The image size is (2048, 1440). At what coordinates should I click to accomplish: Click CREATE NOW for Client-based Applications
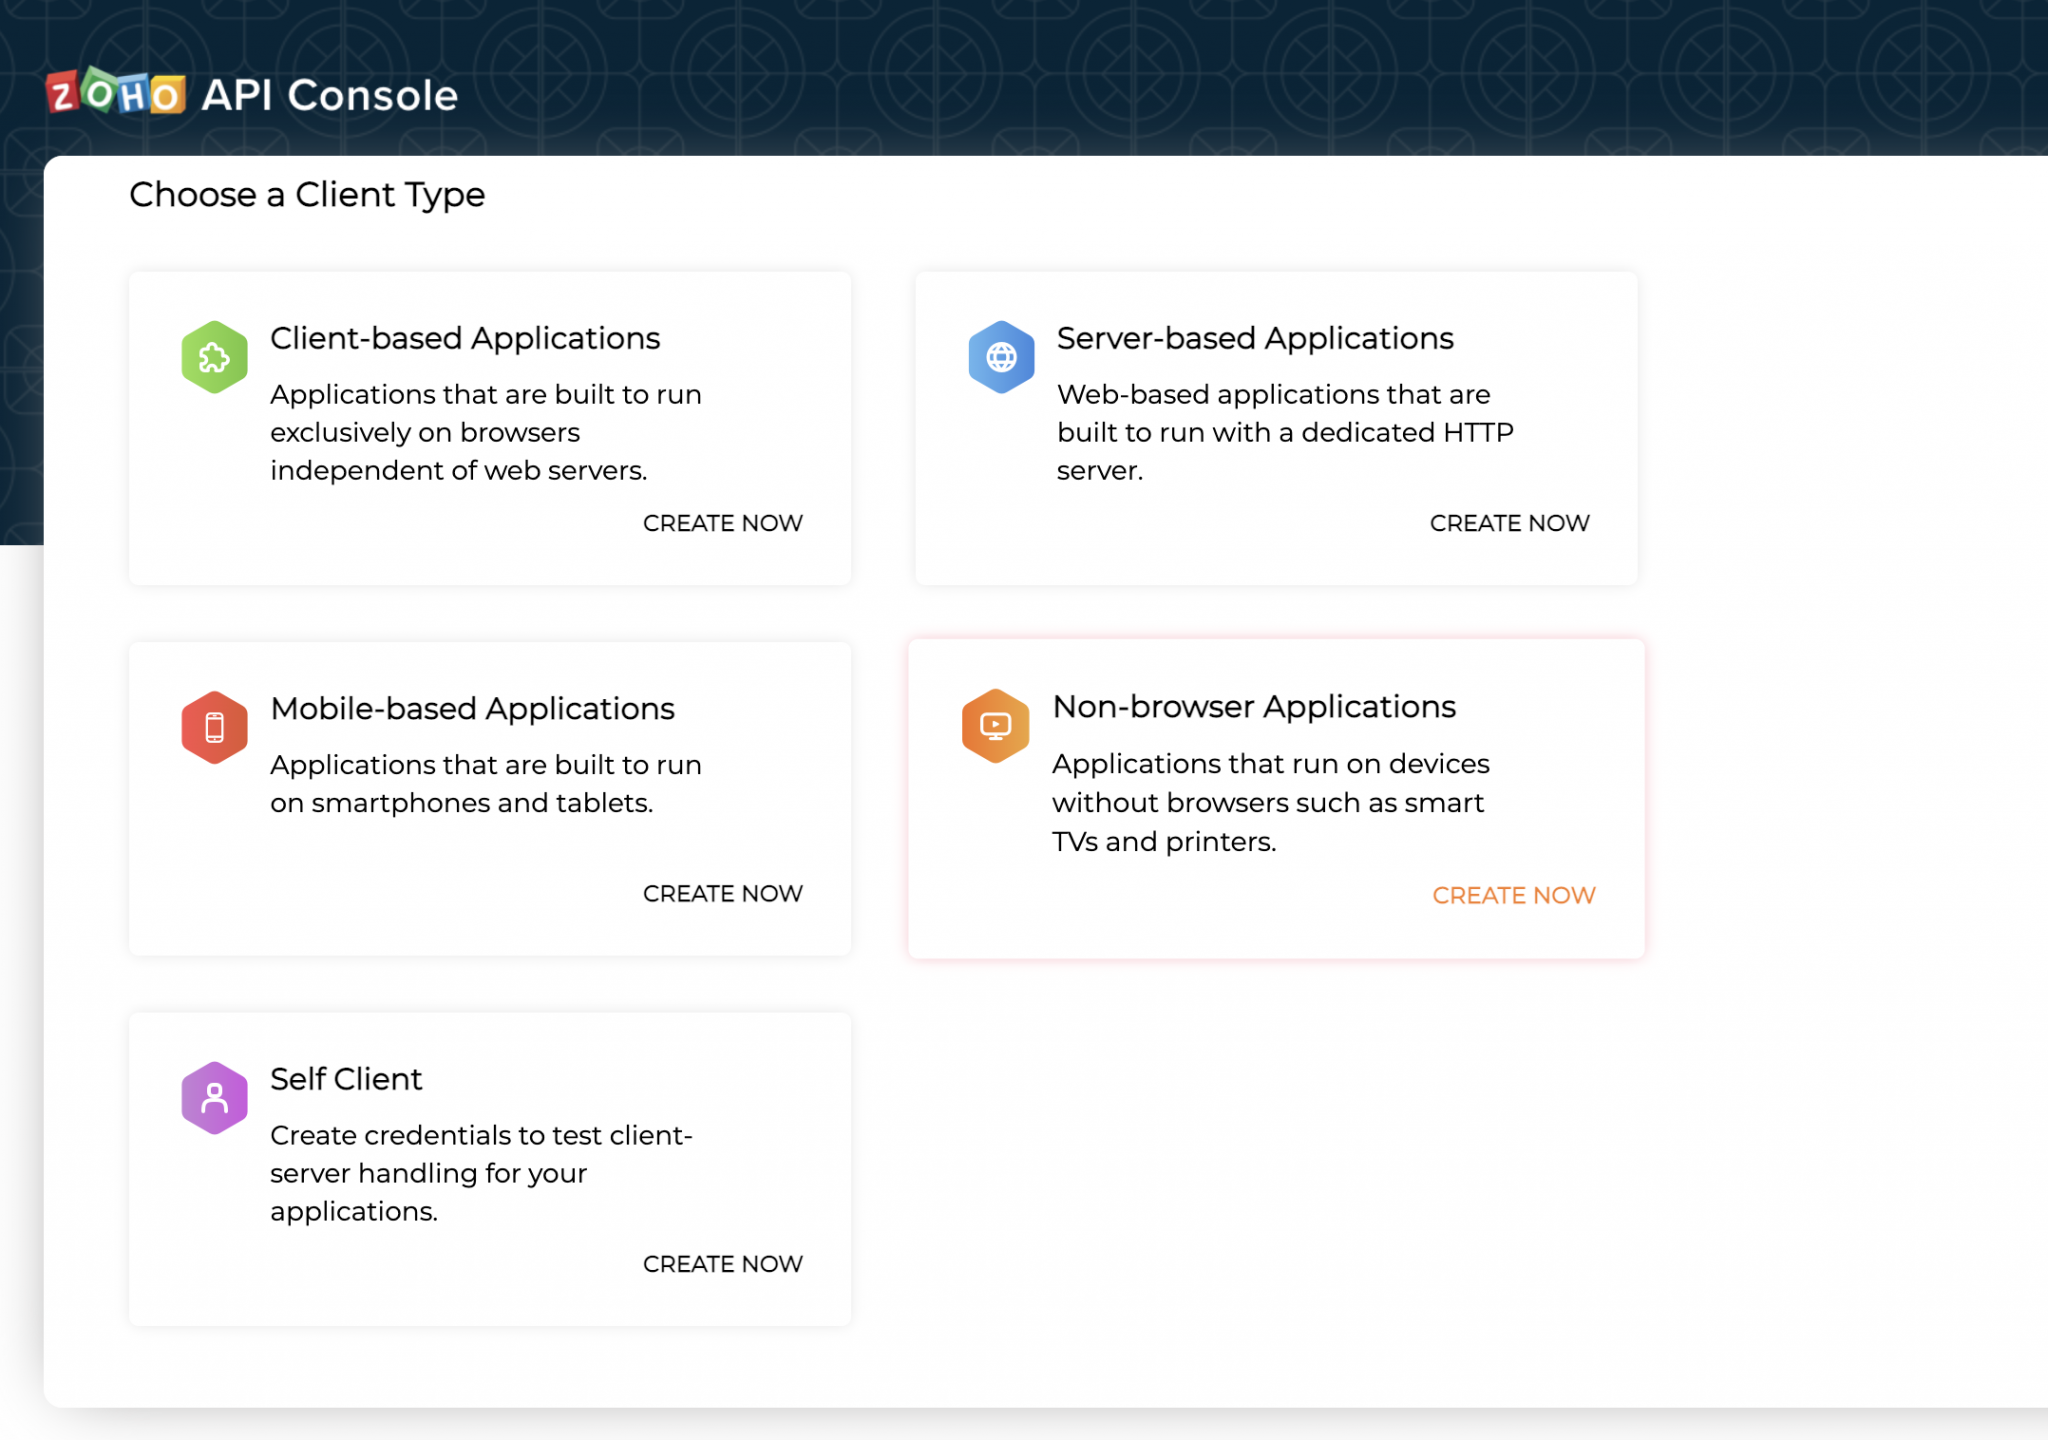722,522
